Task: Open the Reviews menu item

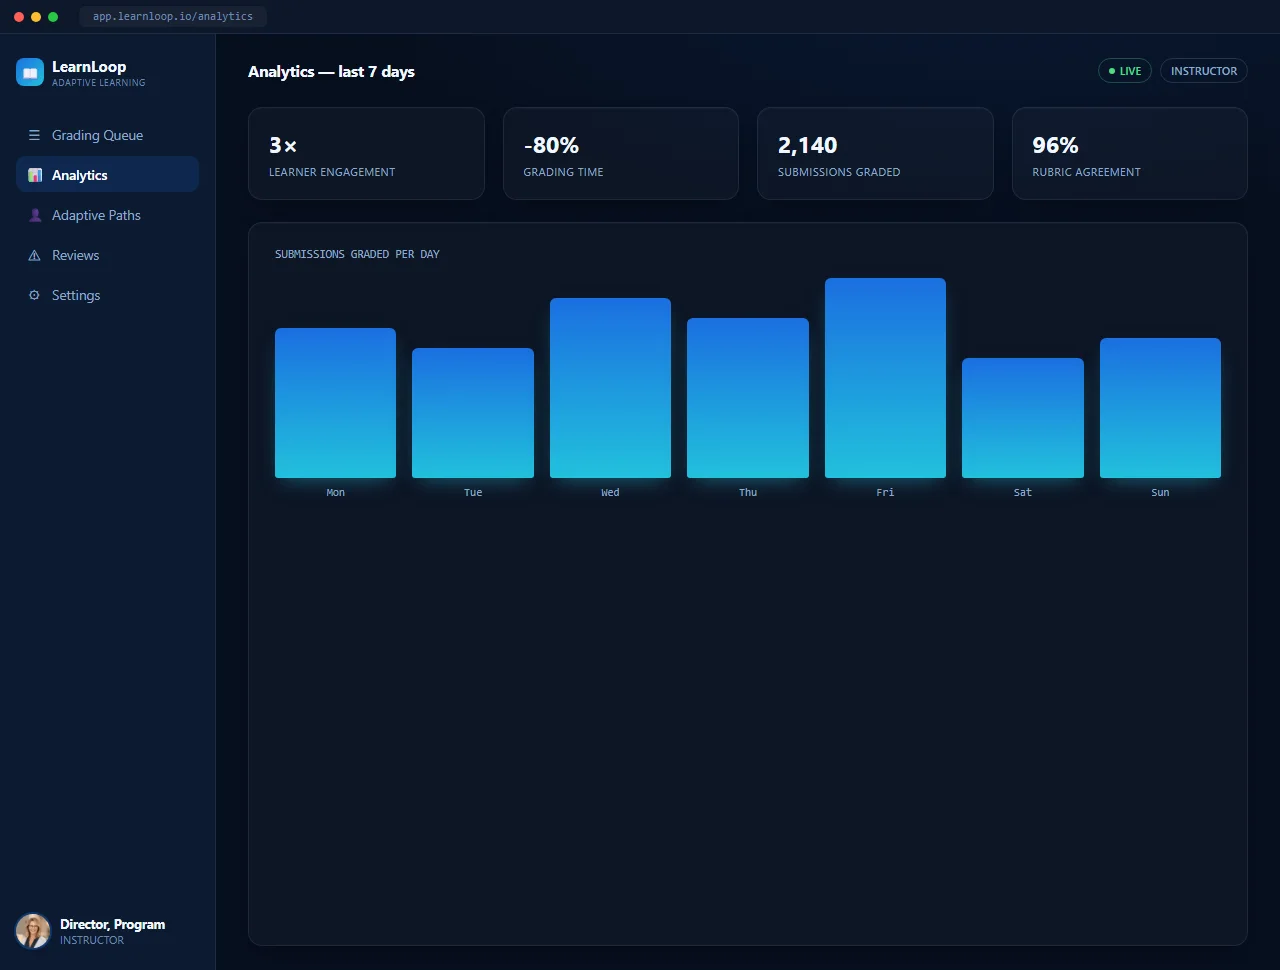Action: pos(107,255)
